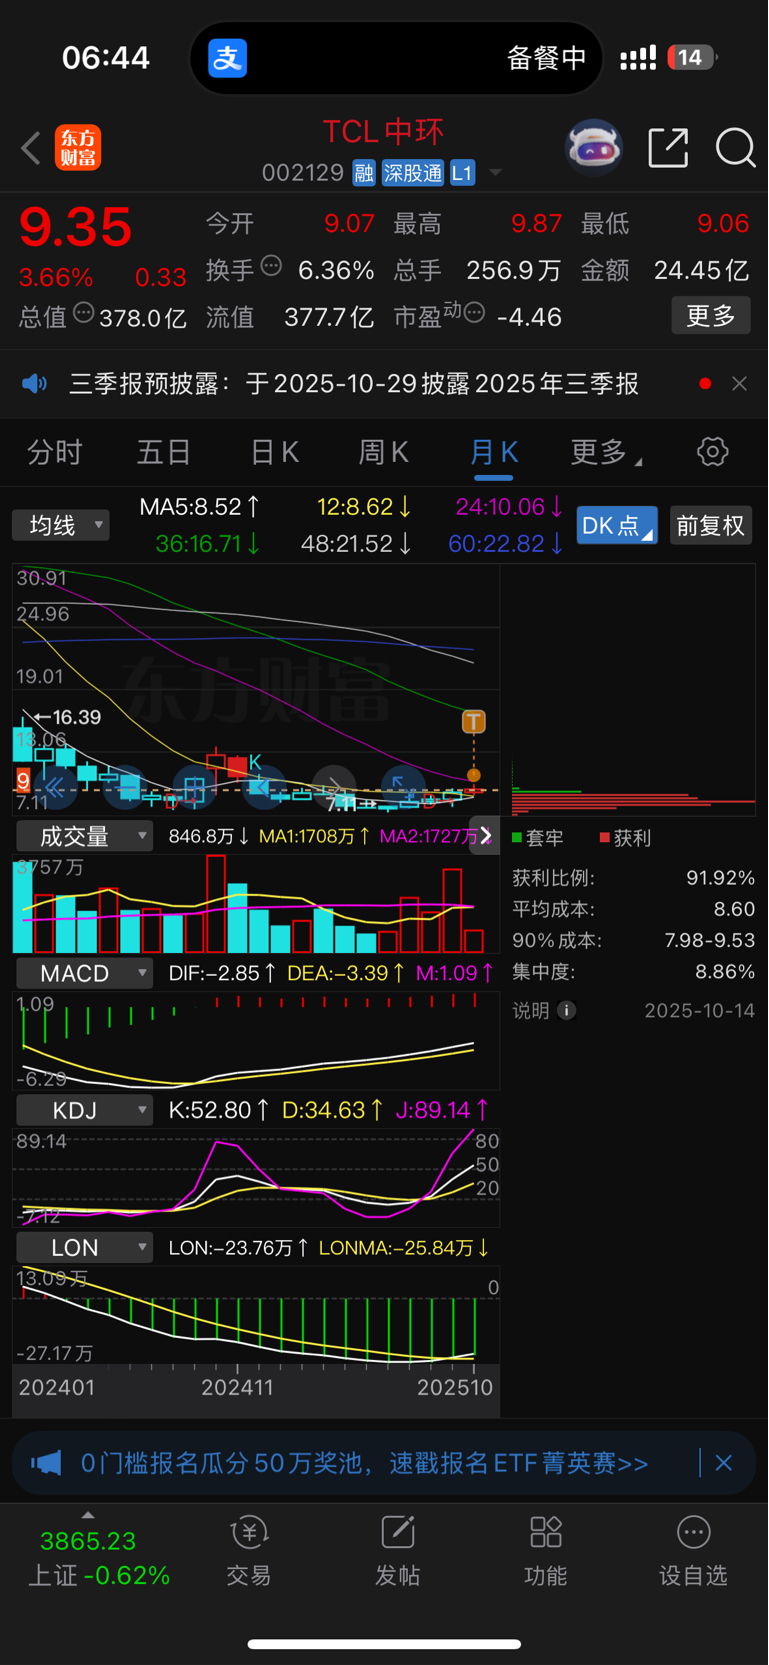Tap the speaker announcement icon
Screen dimensions: 769x1665
click(35, 384)
